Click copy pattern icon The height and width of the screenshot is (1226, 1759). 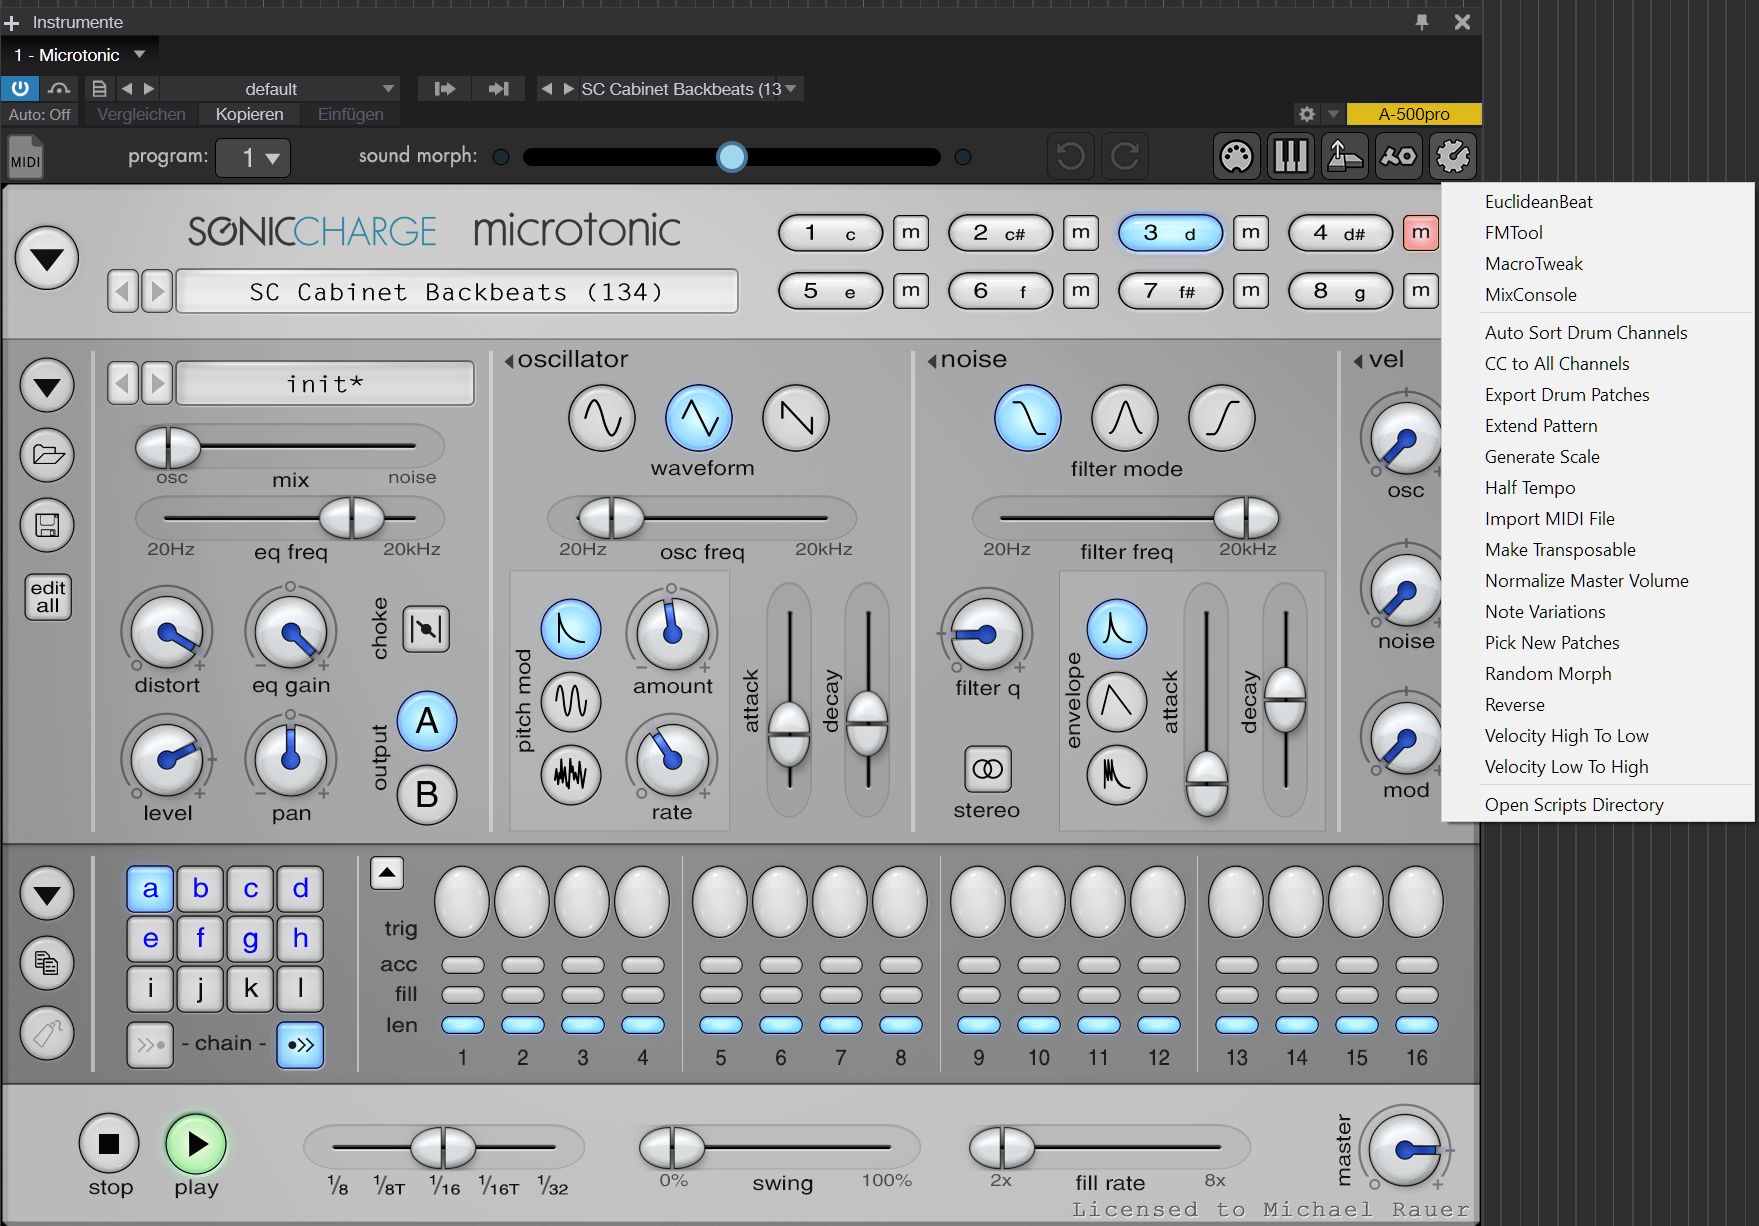tap(47, 962)
